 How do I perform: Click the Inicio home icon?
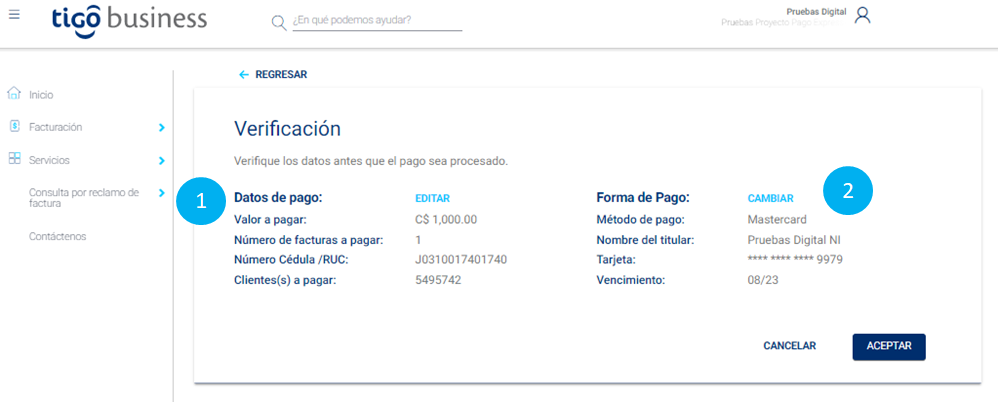click(14, 94)
